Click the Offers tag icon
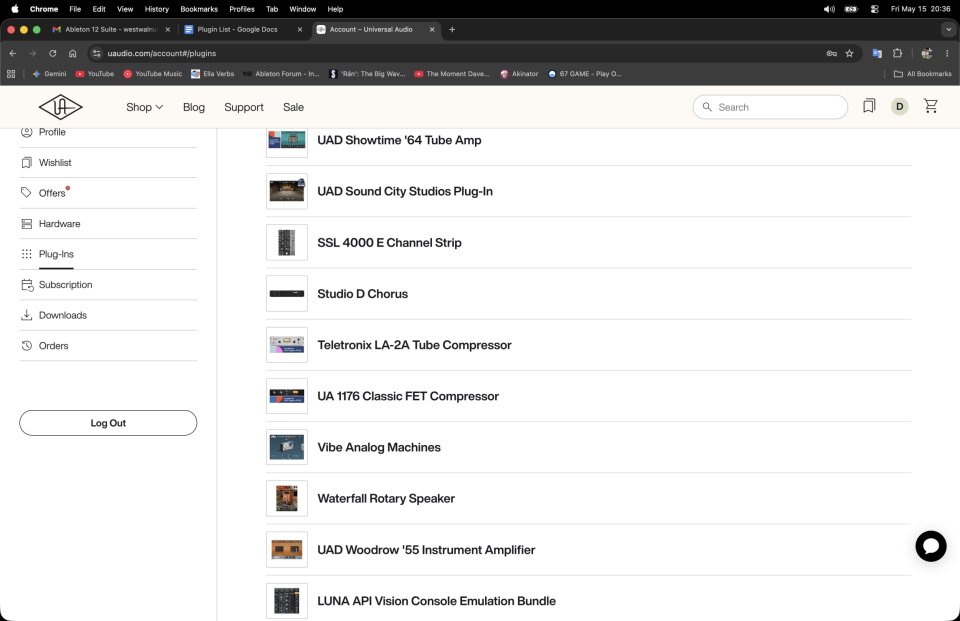 26,192
